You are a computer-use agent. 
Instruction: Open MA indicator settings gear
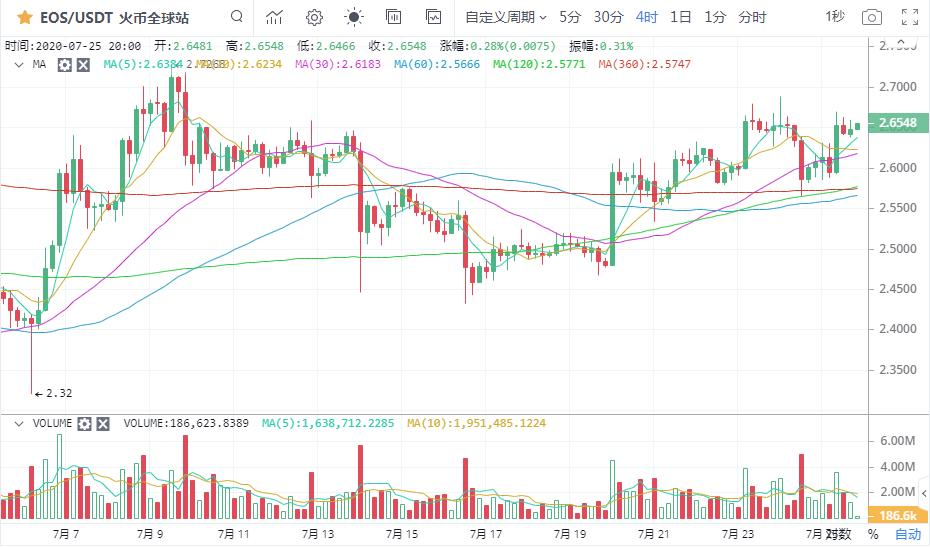point(65,64)
